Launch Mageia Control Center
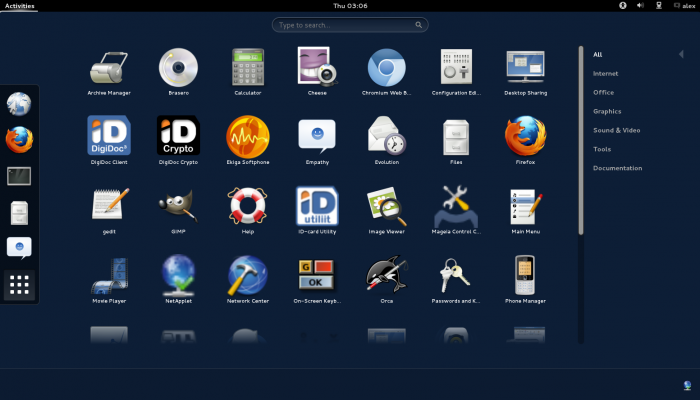Image resolution: width=700 pixels, height=400 pixels. tap(456, 210)
